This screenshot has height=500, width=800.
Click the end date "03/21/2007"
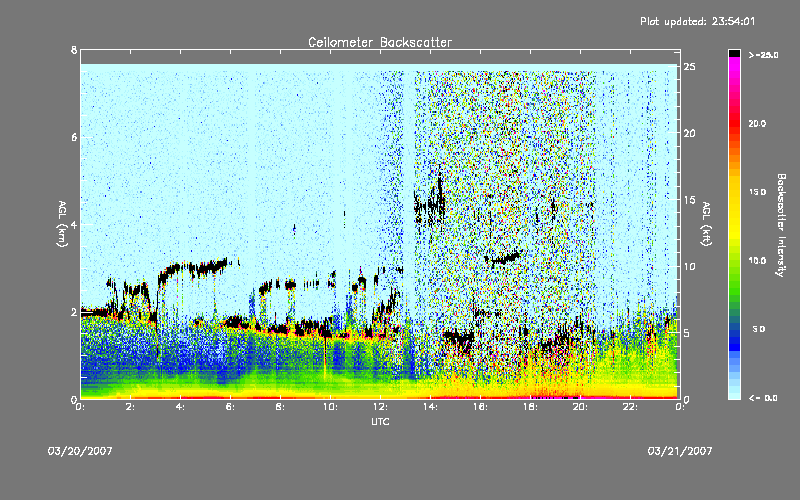pos(680,451)
